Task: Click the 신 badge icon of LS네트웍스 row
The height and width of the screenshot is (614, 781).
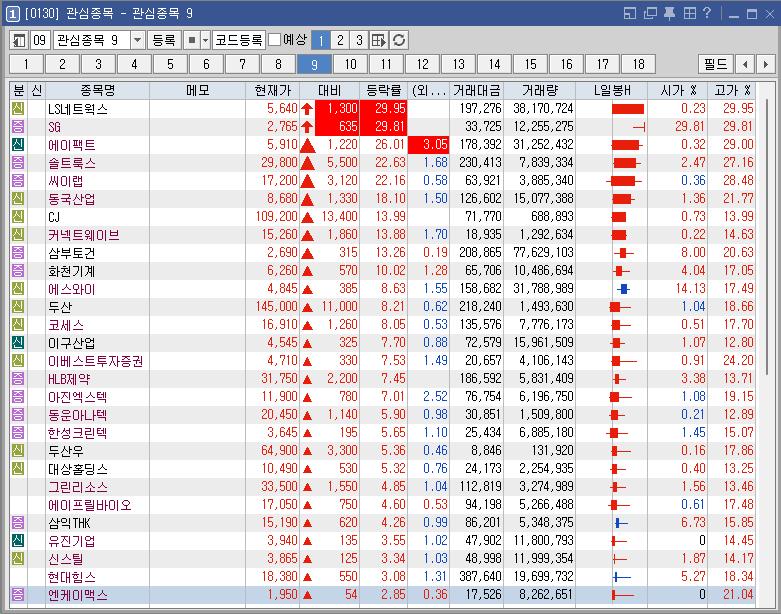Action: point(18,109)
